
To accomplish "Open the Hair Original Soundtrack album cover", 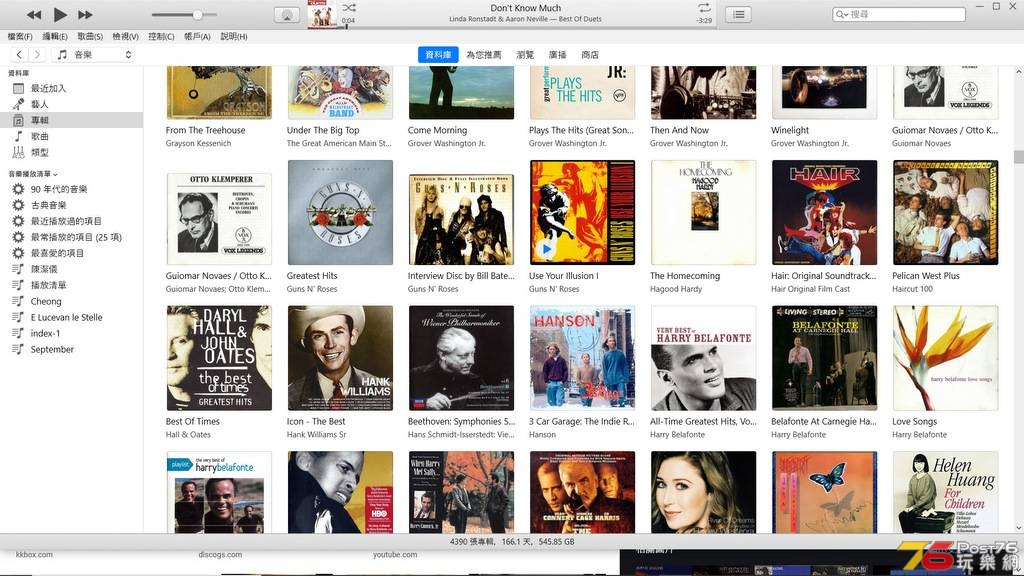I will [x=824, y=212].
